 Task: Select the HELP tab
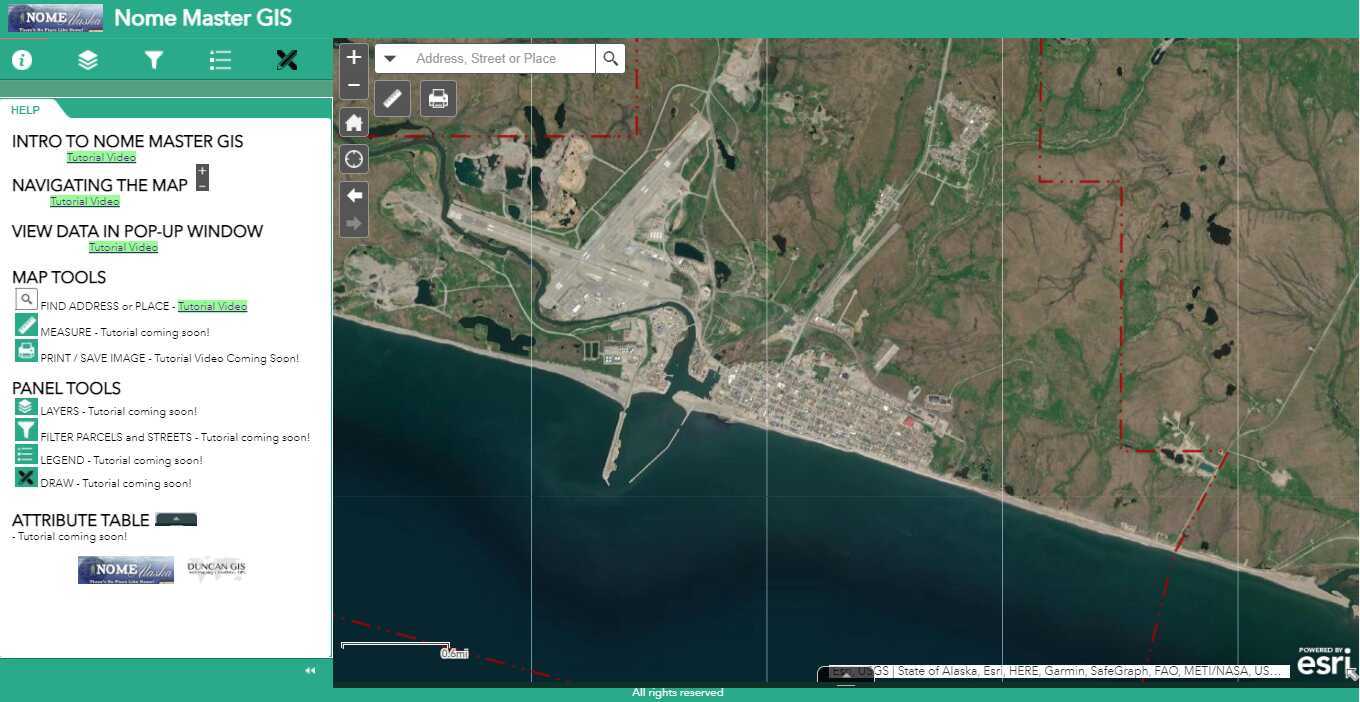tap(25, 110)
